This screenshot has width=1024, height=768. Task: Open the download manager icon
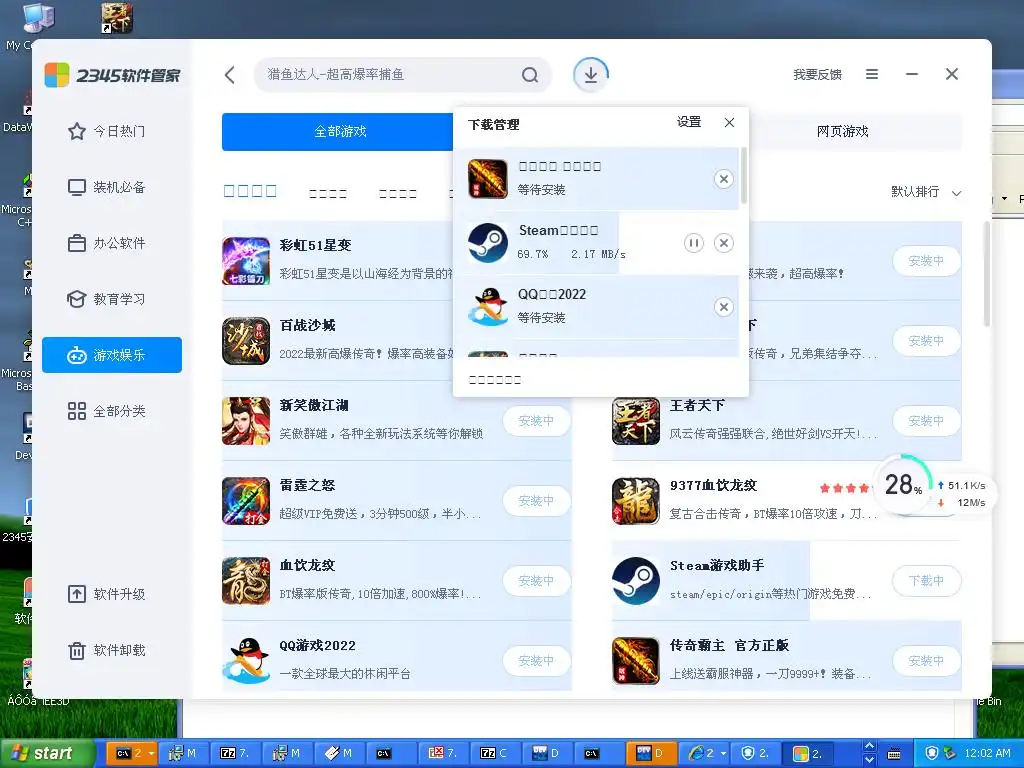click(590, 75)
